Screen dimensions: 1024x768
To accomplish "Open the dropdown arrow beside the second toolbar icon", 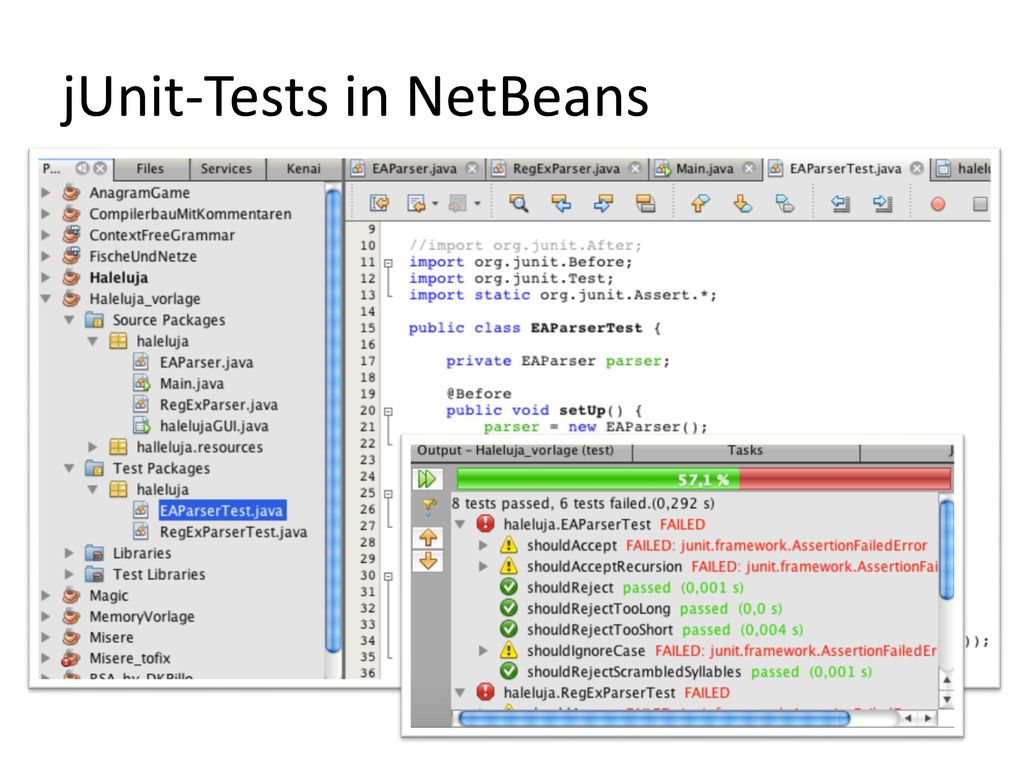I will coord(435,204).
